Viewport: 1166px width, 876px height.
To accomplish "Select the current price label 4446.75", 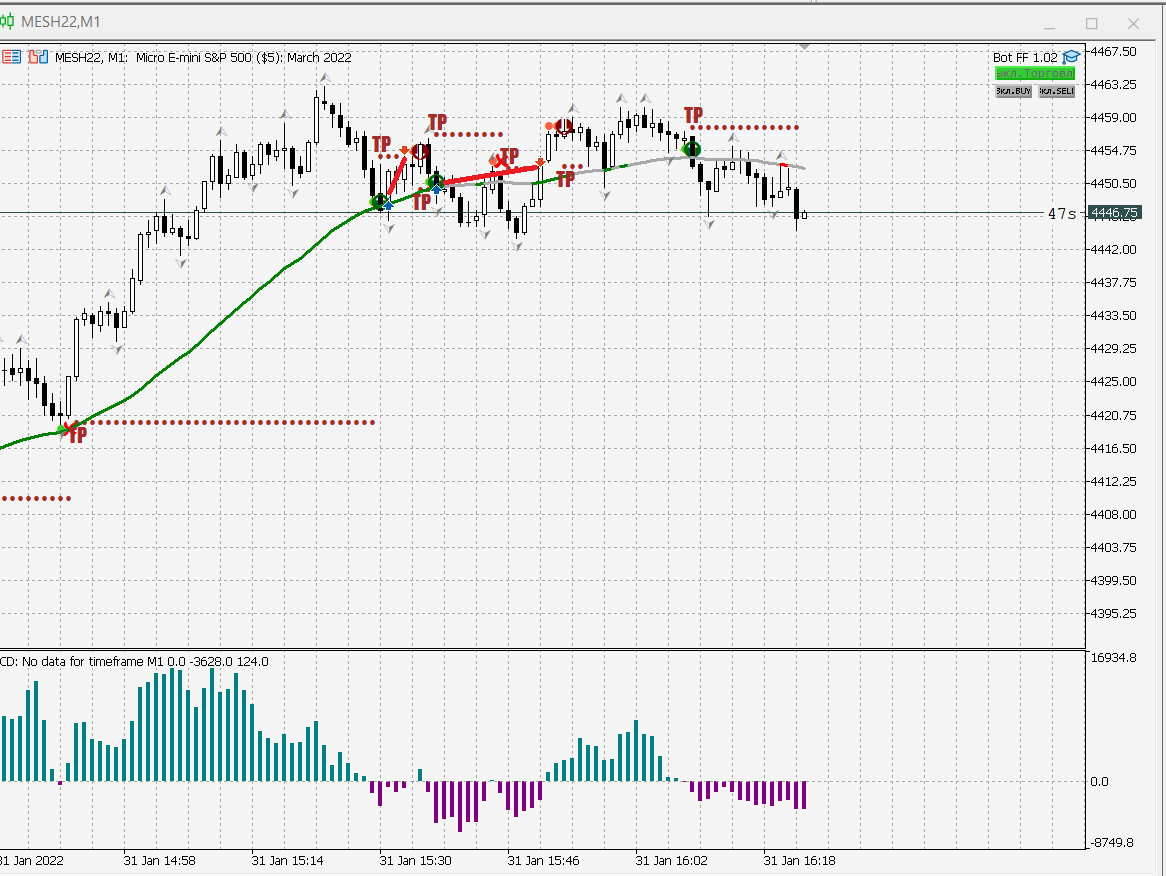I will click(1113, 213).
